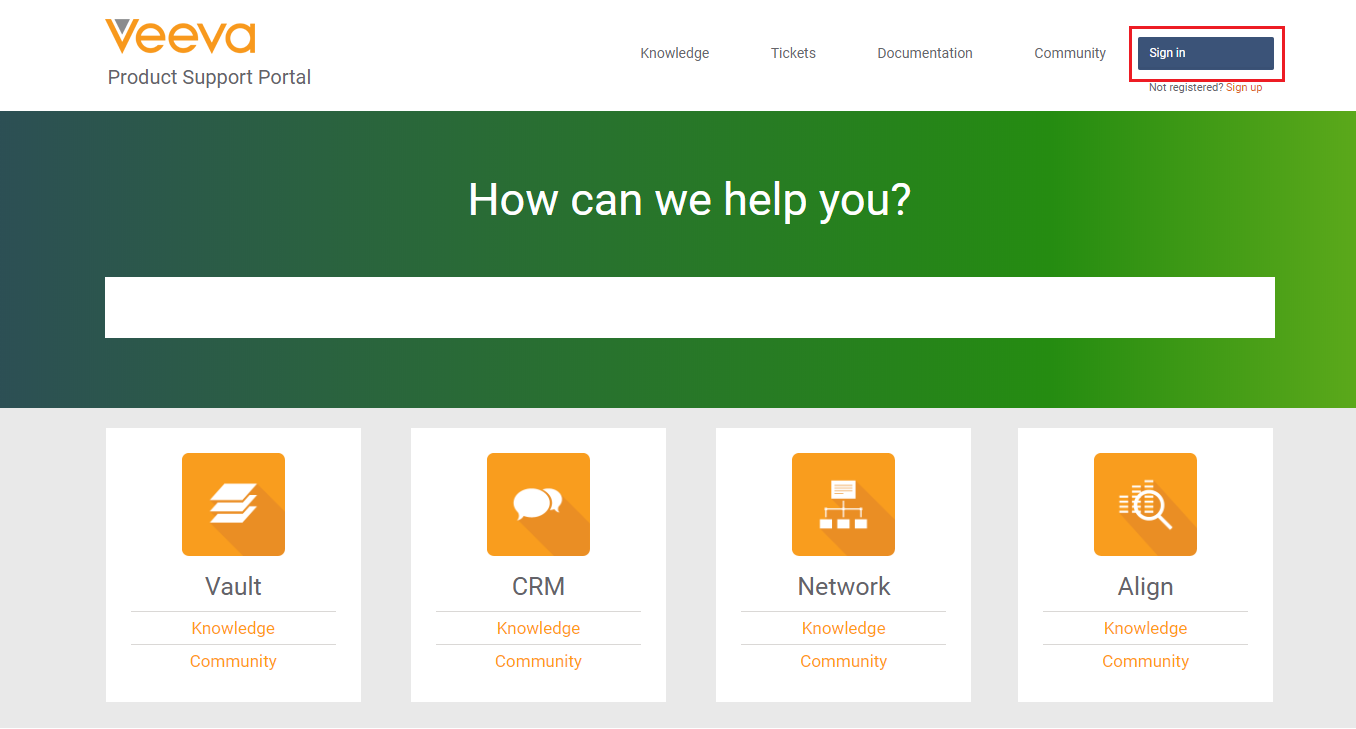Click the Align magnifier icon
The image size is (1356, 729).
pyautogui.click(x=1145, y=504)
